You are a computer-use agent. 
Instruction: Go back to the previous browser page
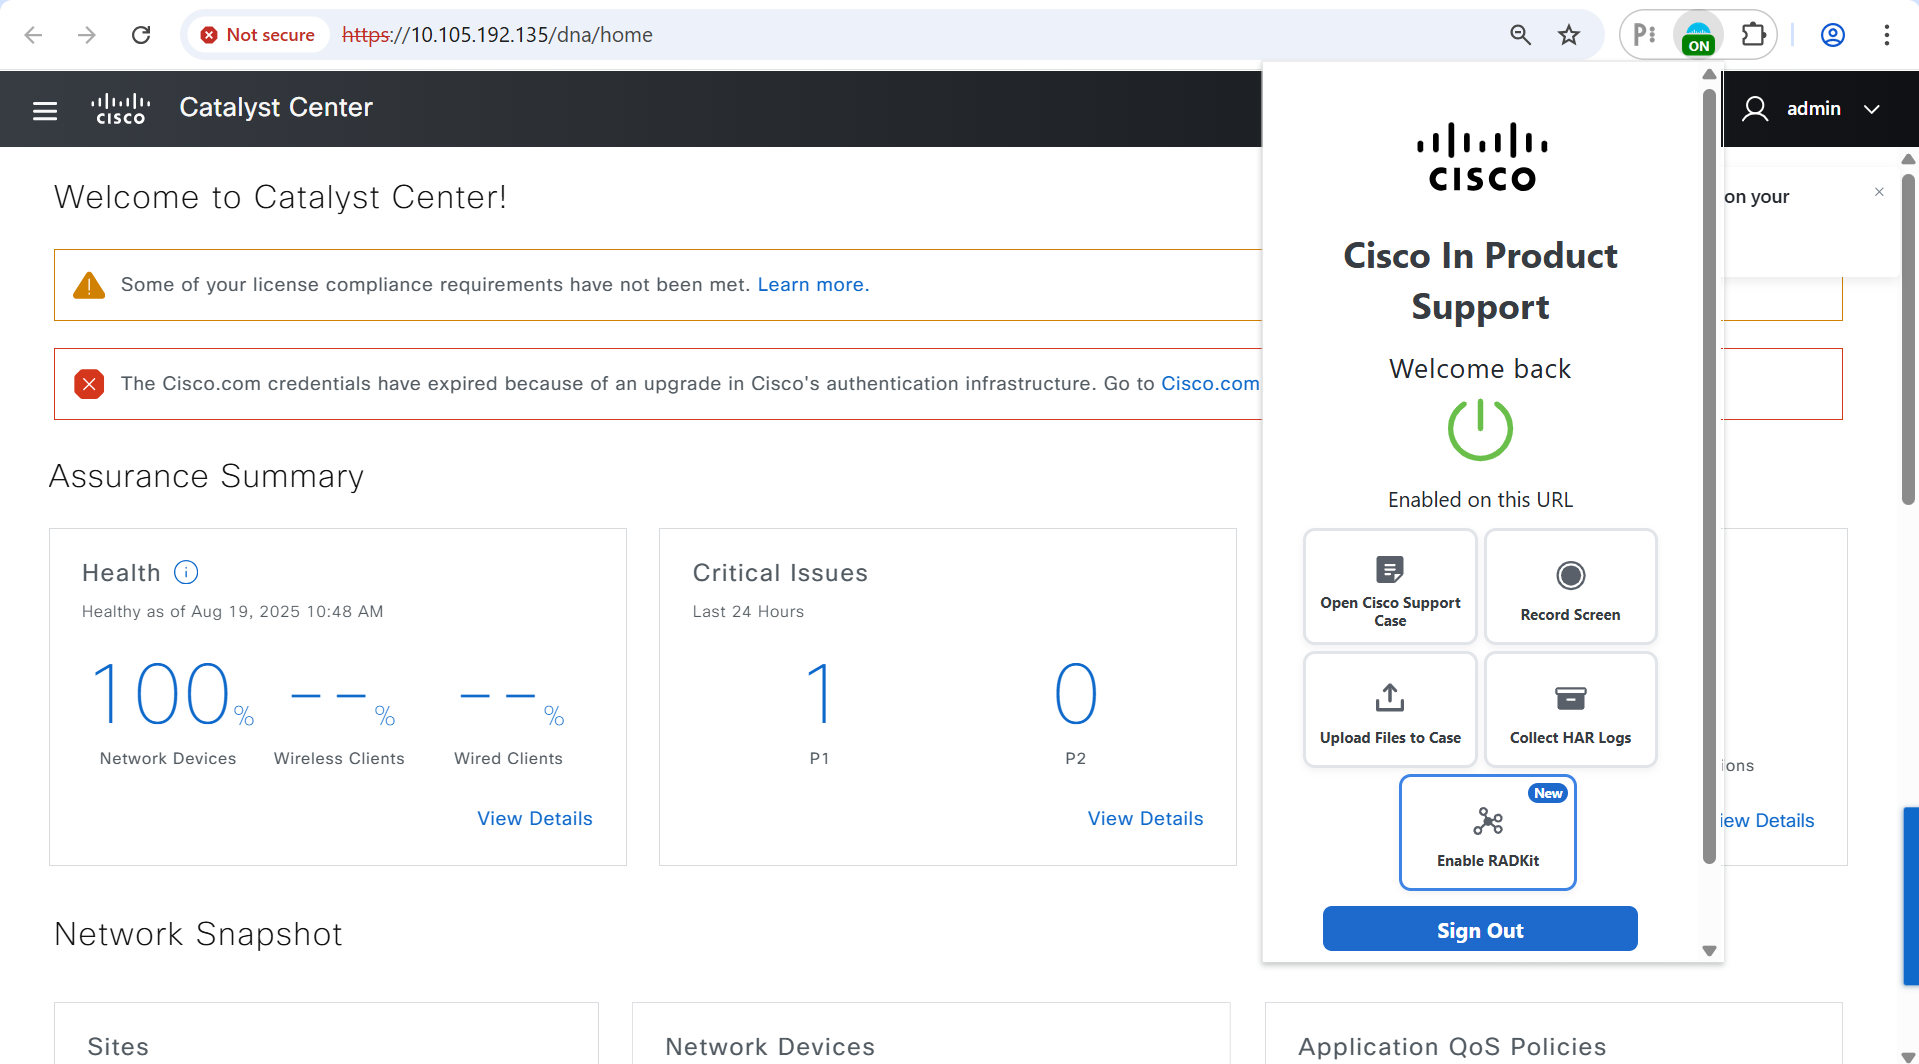point(33,35)
